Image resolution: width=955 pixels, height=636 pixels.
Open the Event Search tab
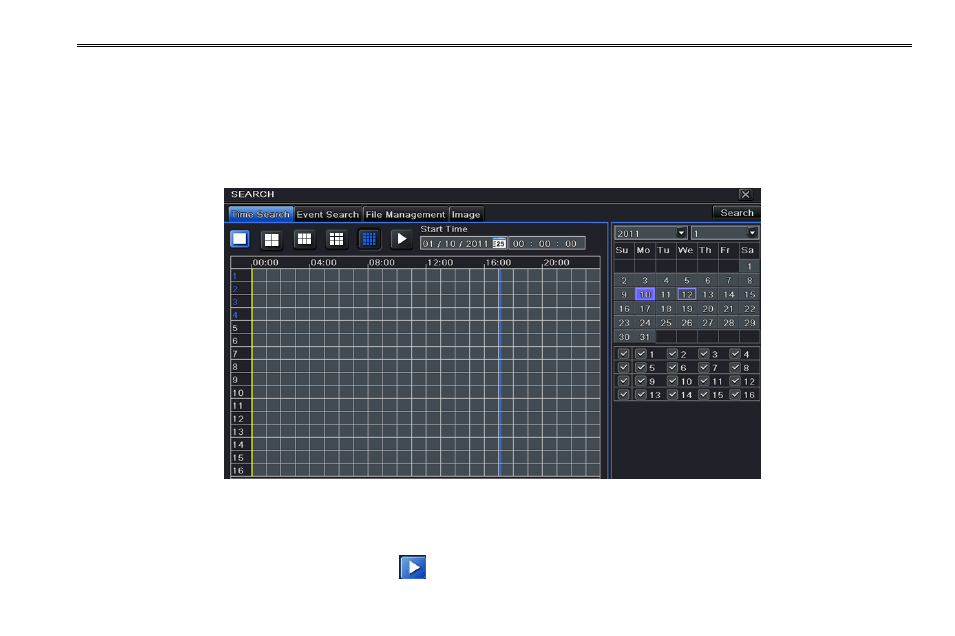328,214
